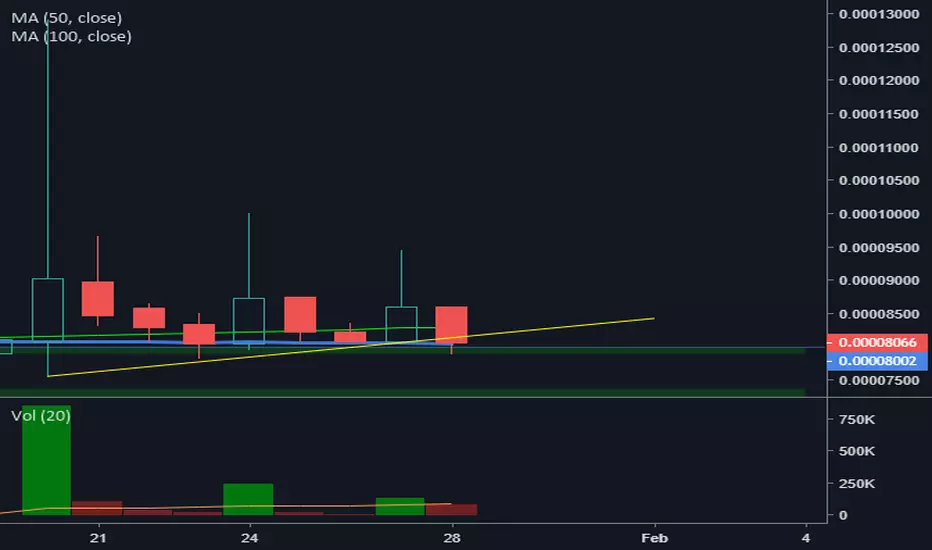Select the hollow candle with the tallest wick

pyautogui.click(x=48, y=310)
